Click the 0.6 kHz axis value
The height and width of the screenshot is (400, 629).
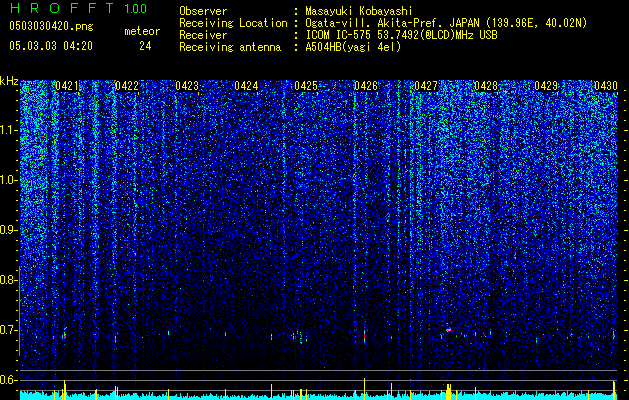pyautogui.click(x=8, y=380)
